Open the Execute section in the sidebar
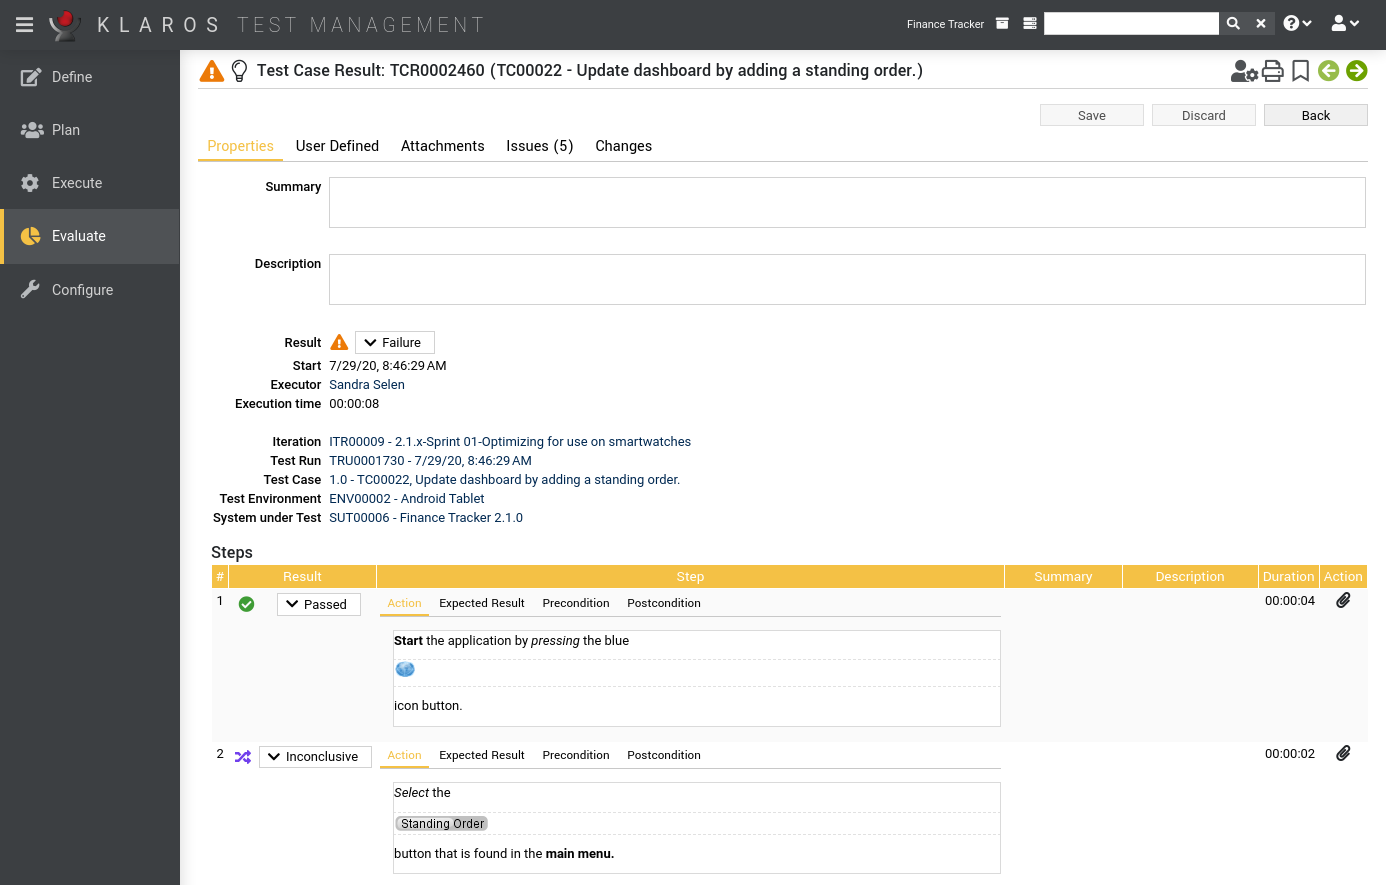This screenshot has height=885, width=1386. pyautogui.click(x=77, y=183)
